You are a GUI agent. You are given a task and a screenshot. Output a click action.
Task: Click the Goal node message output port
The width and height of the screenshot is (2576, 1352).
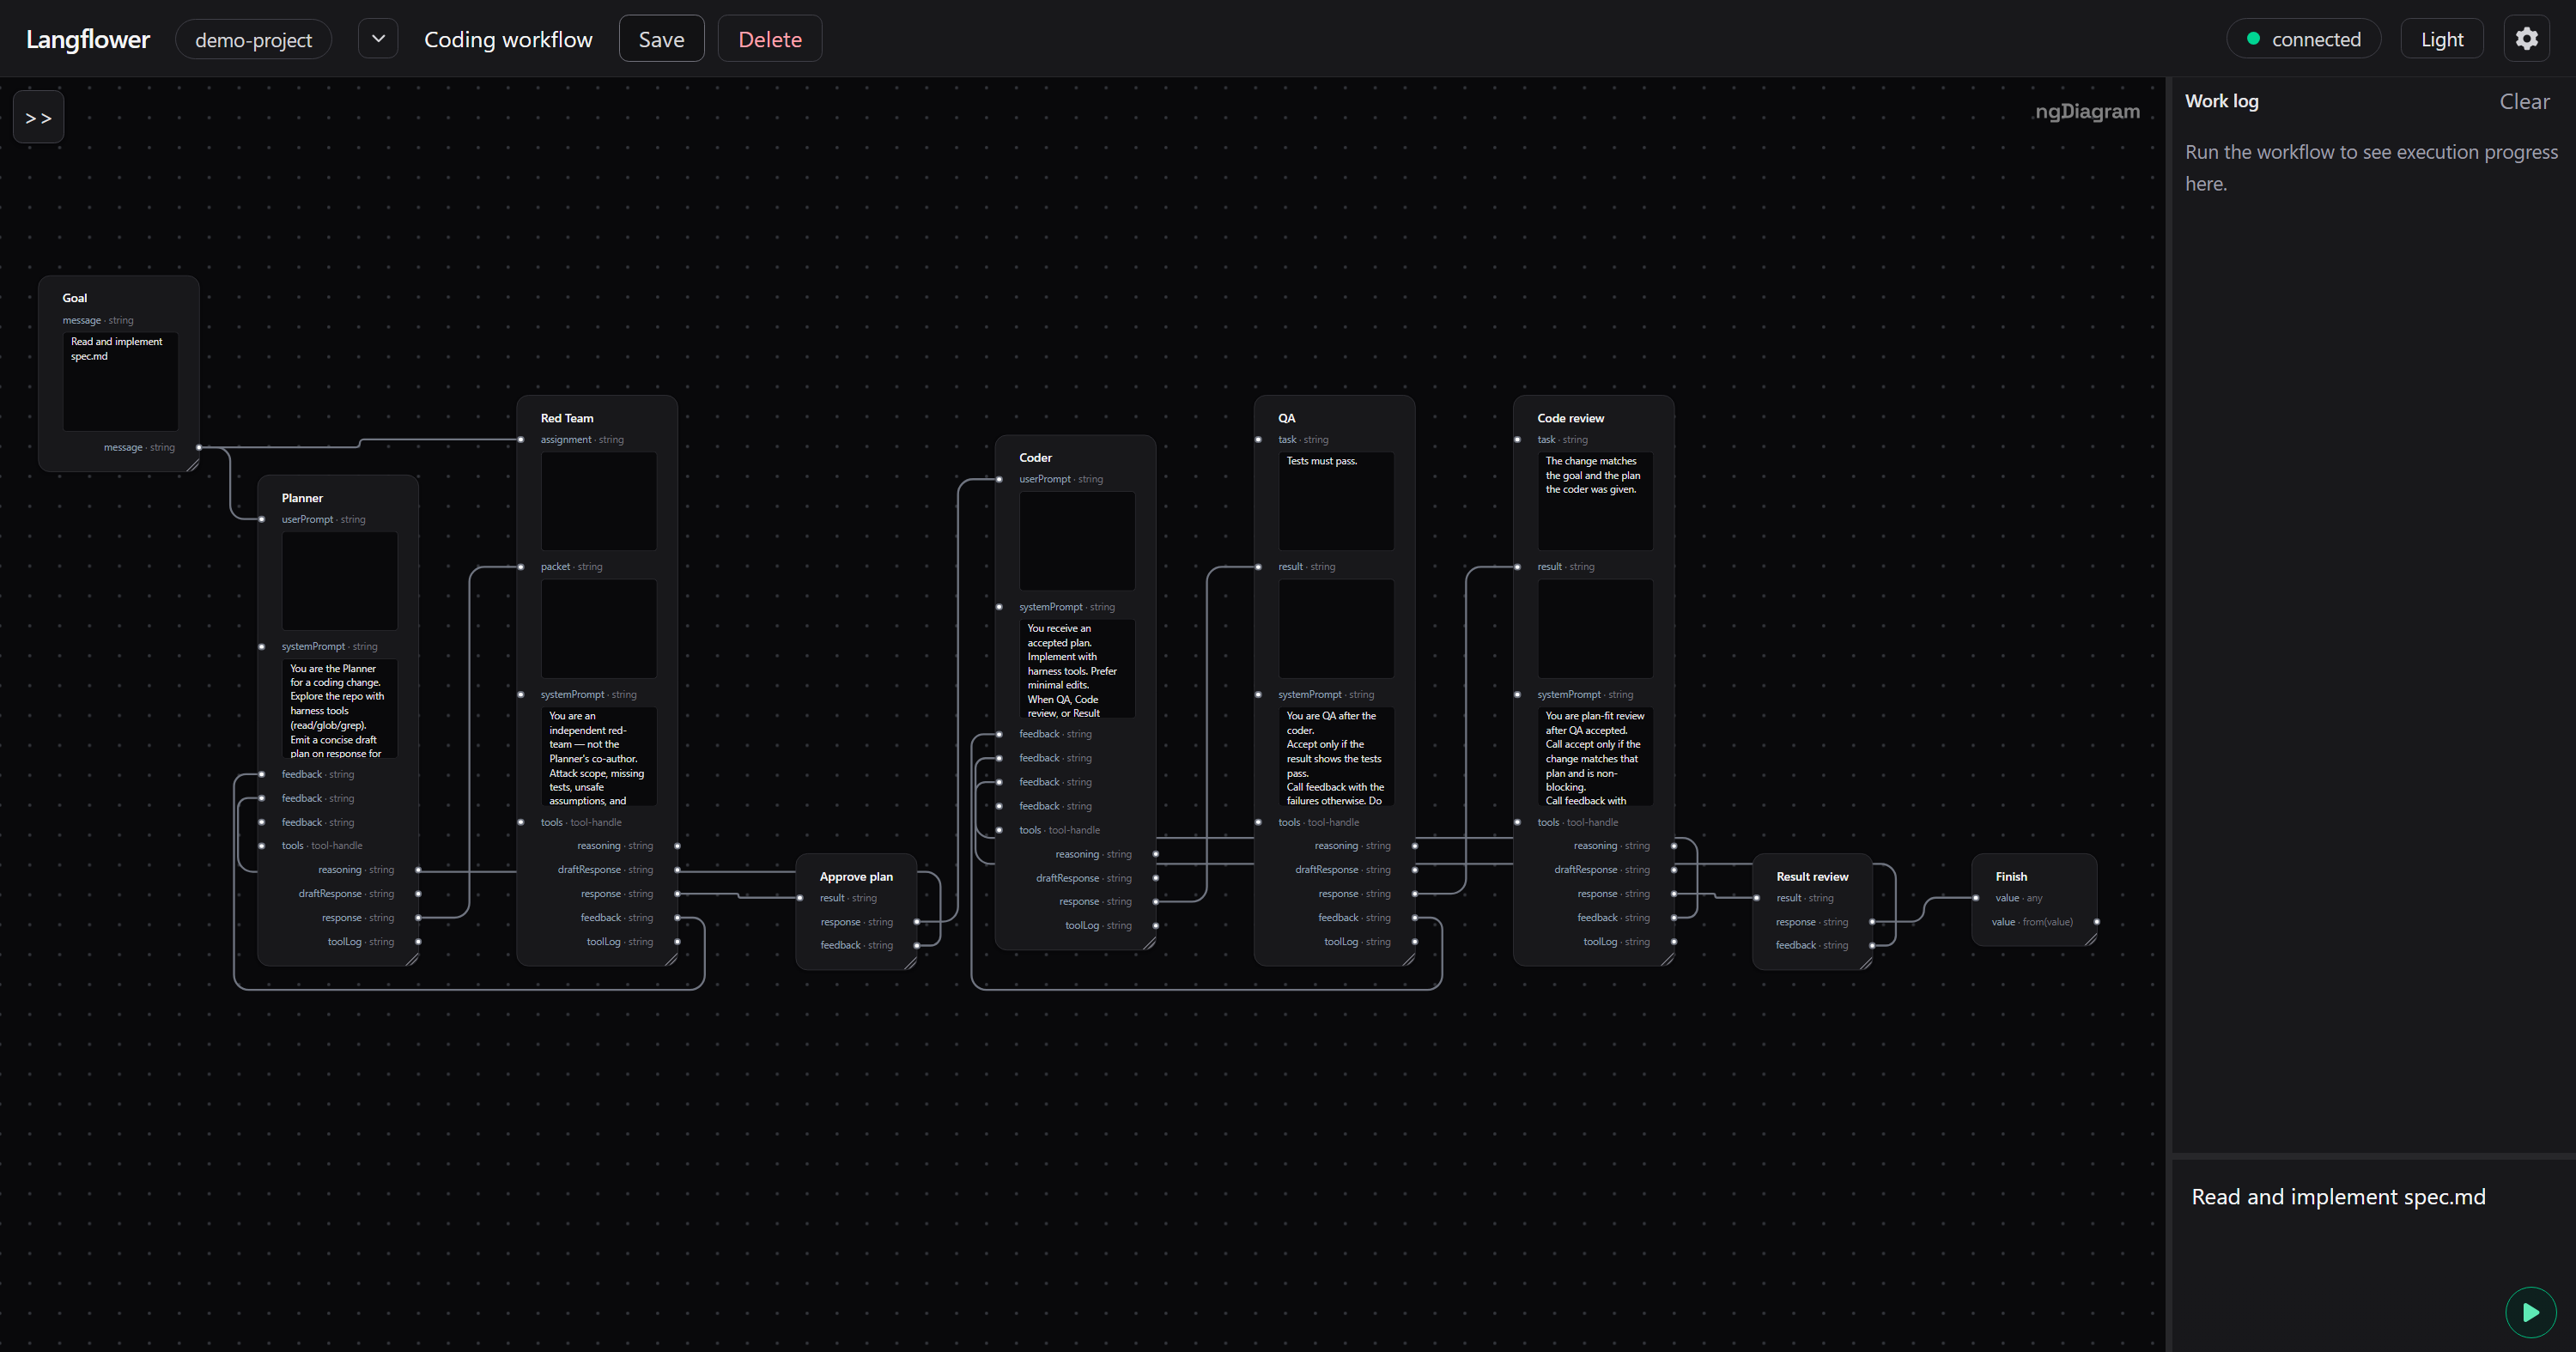[199, 447]
